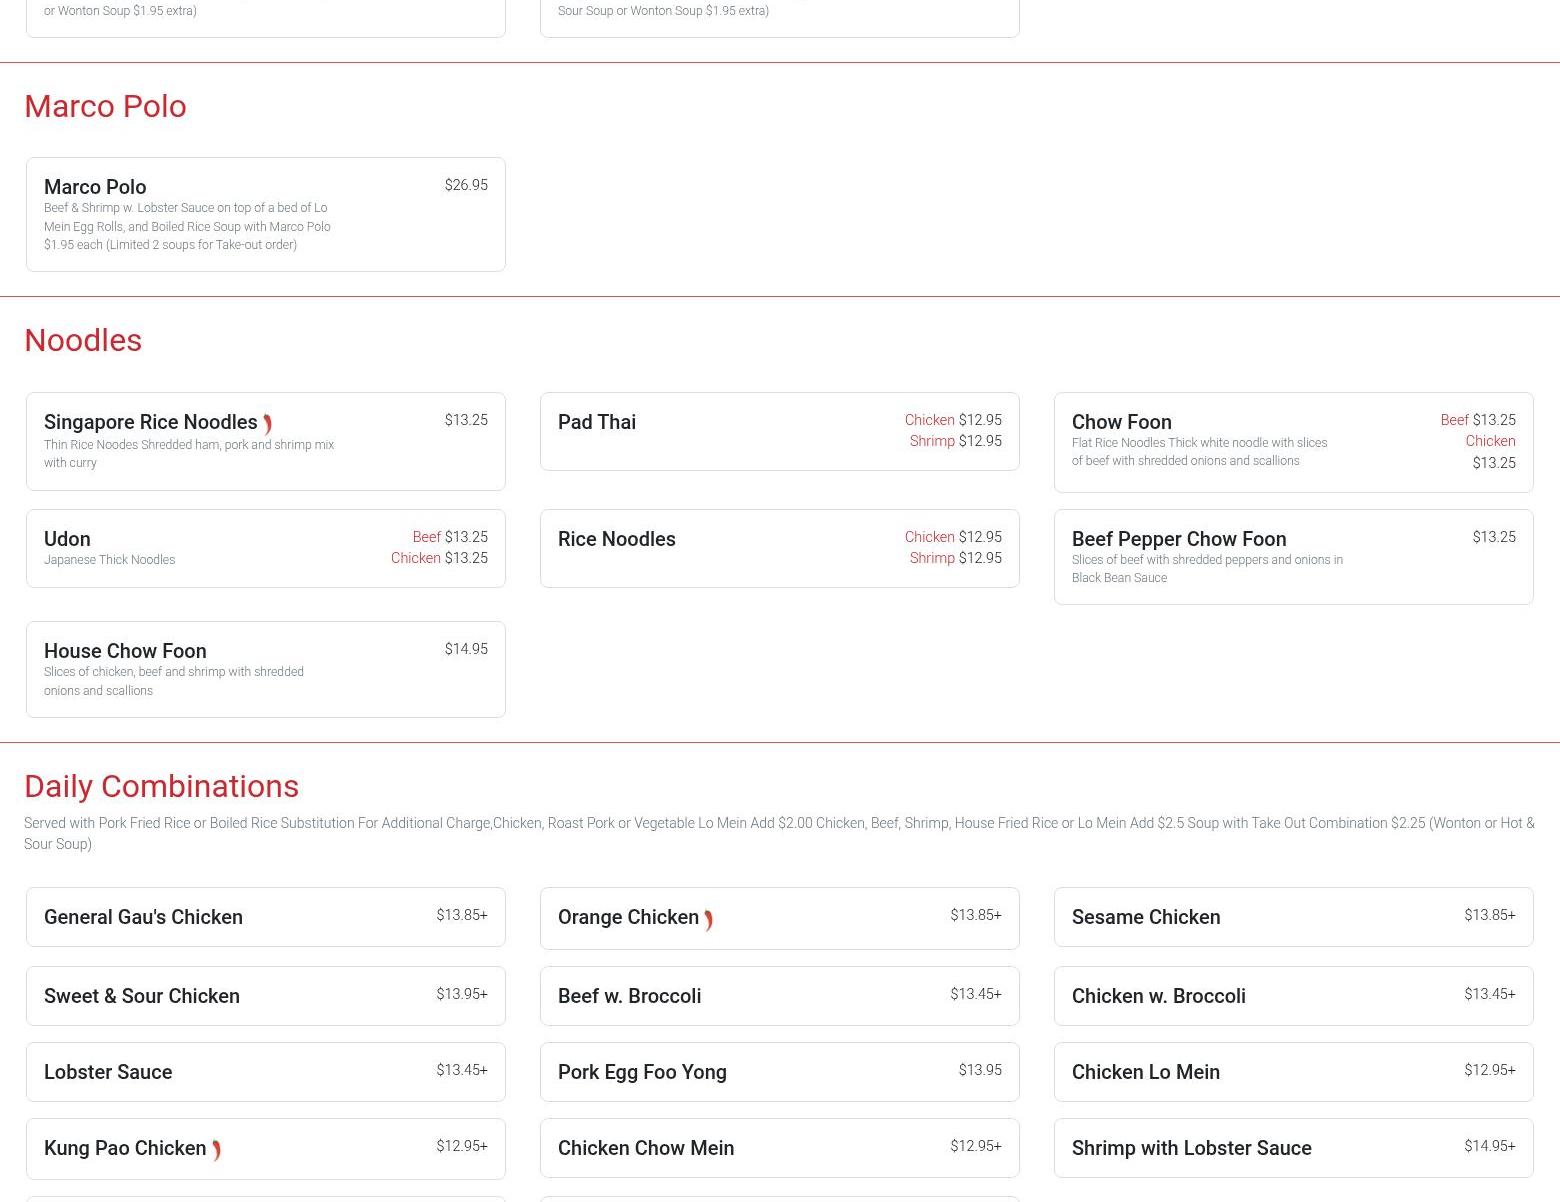
Task: Open Beef Pepper Chow Foon item
Action: click(1293, 556)
